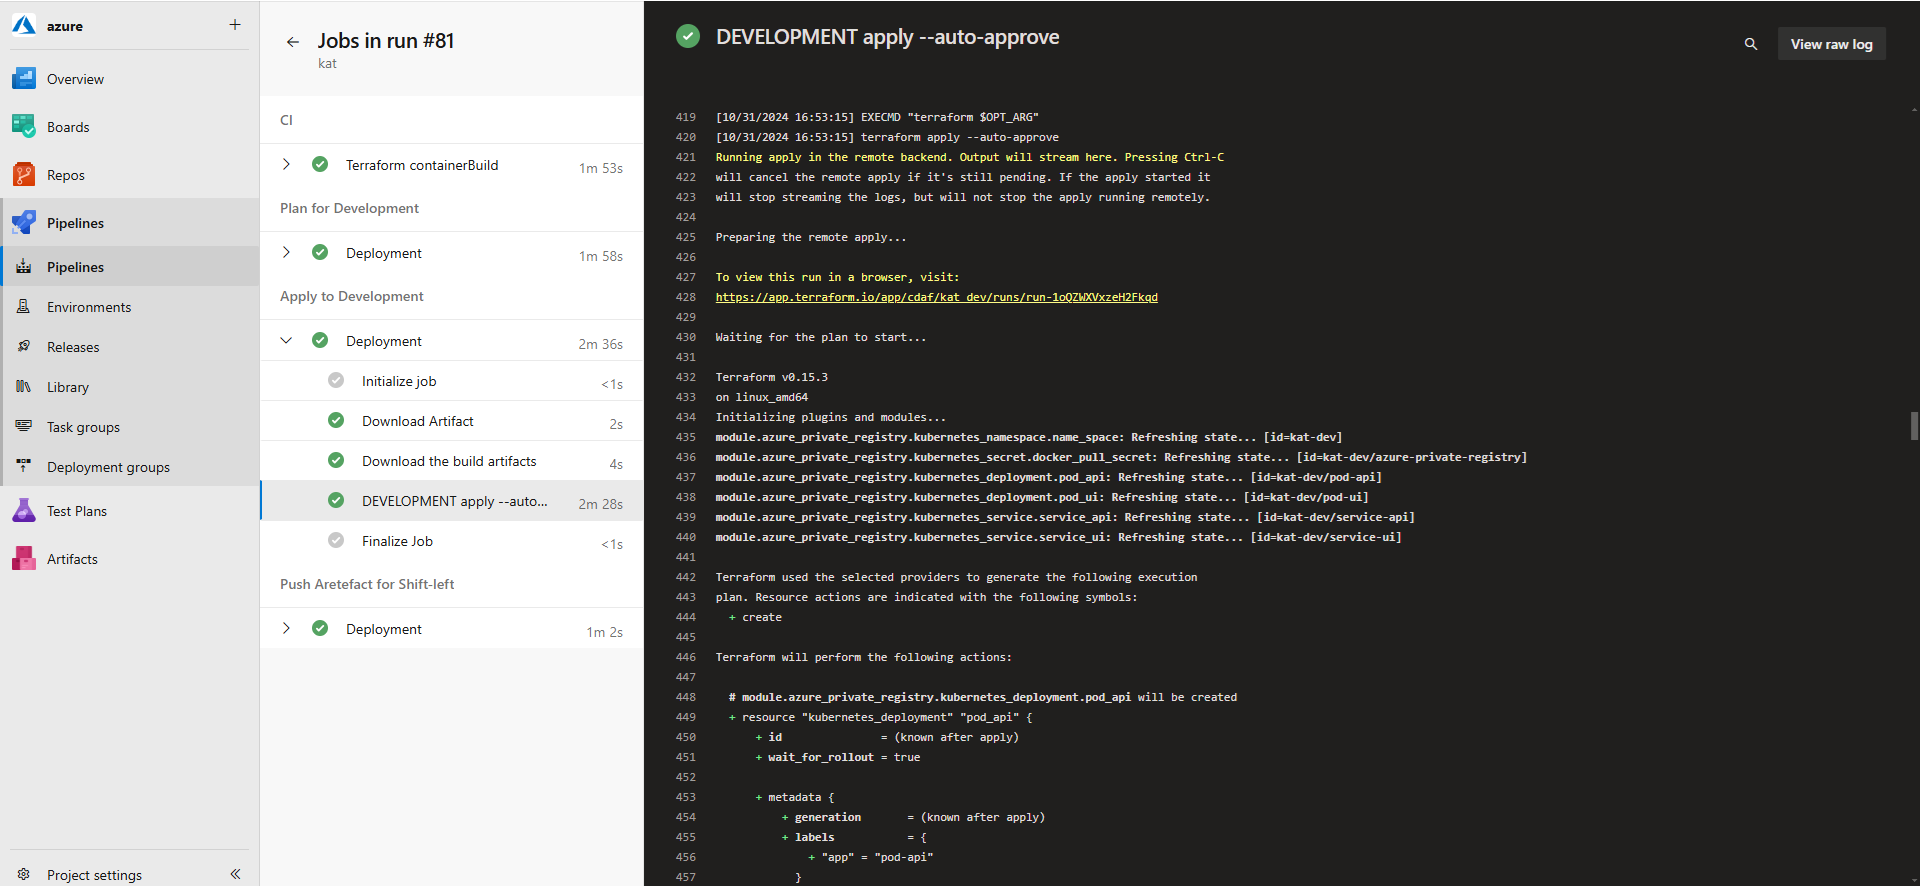Go back using the left arrow icon
Image resolution: width=1920 pixels, height=886 pixels.
293,42
